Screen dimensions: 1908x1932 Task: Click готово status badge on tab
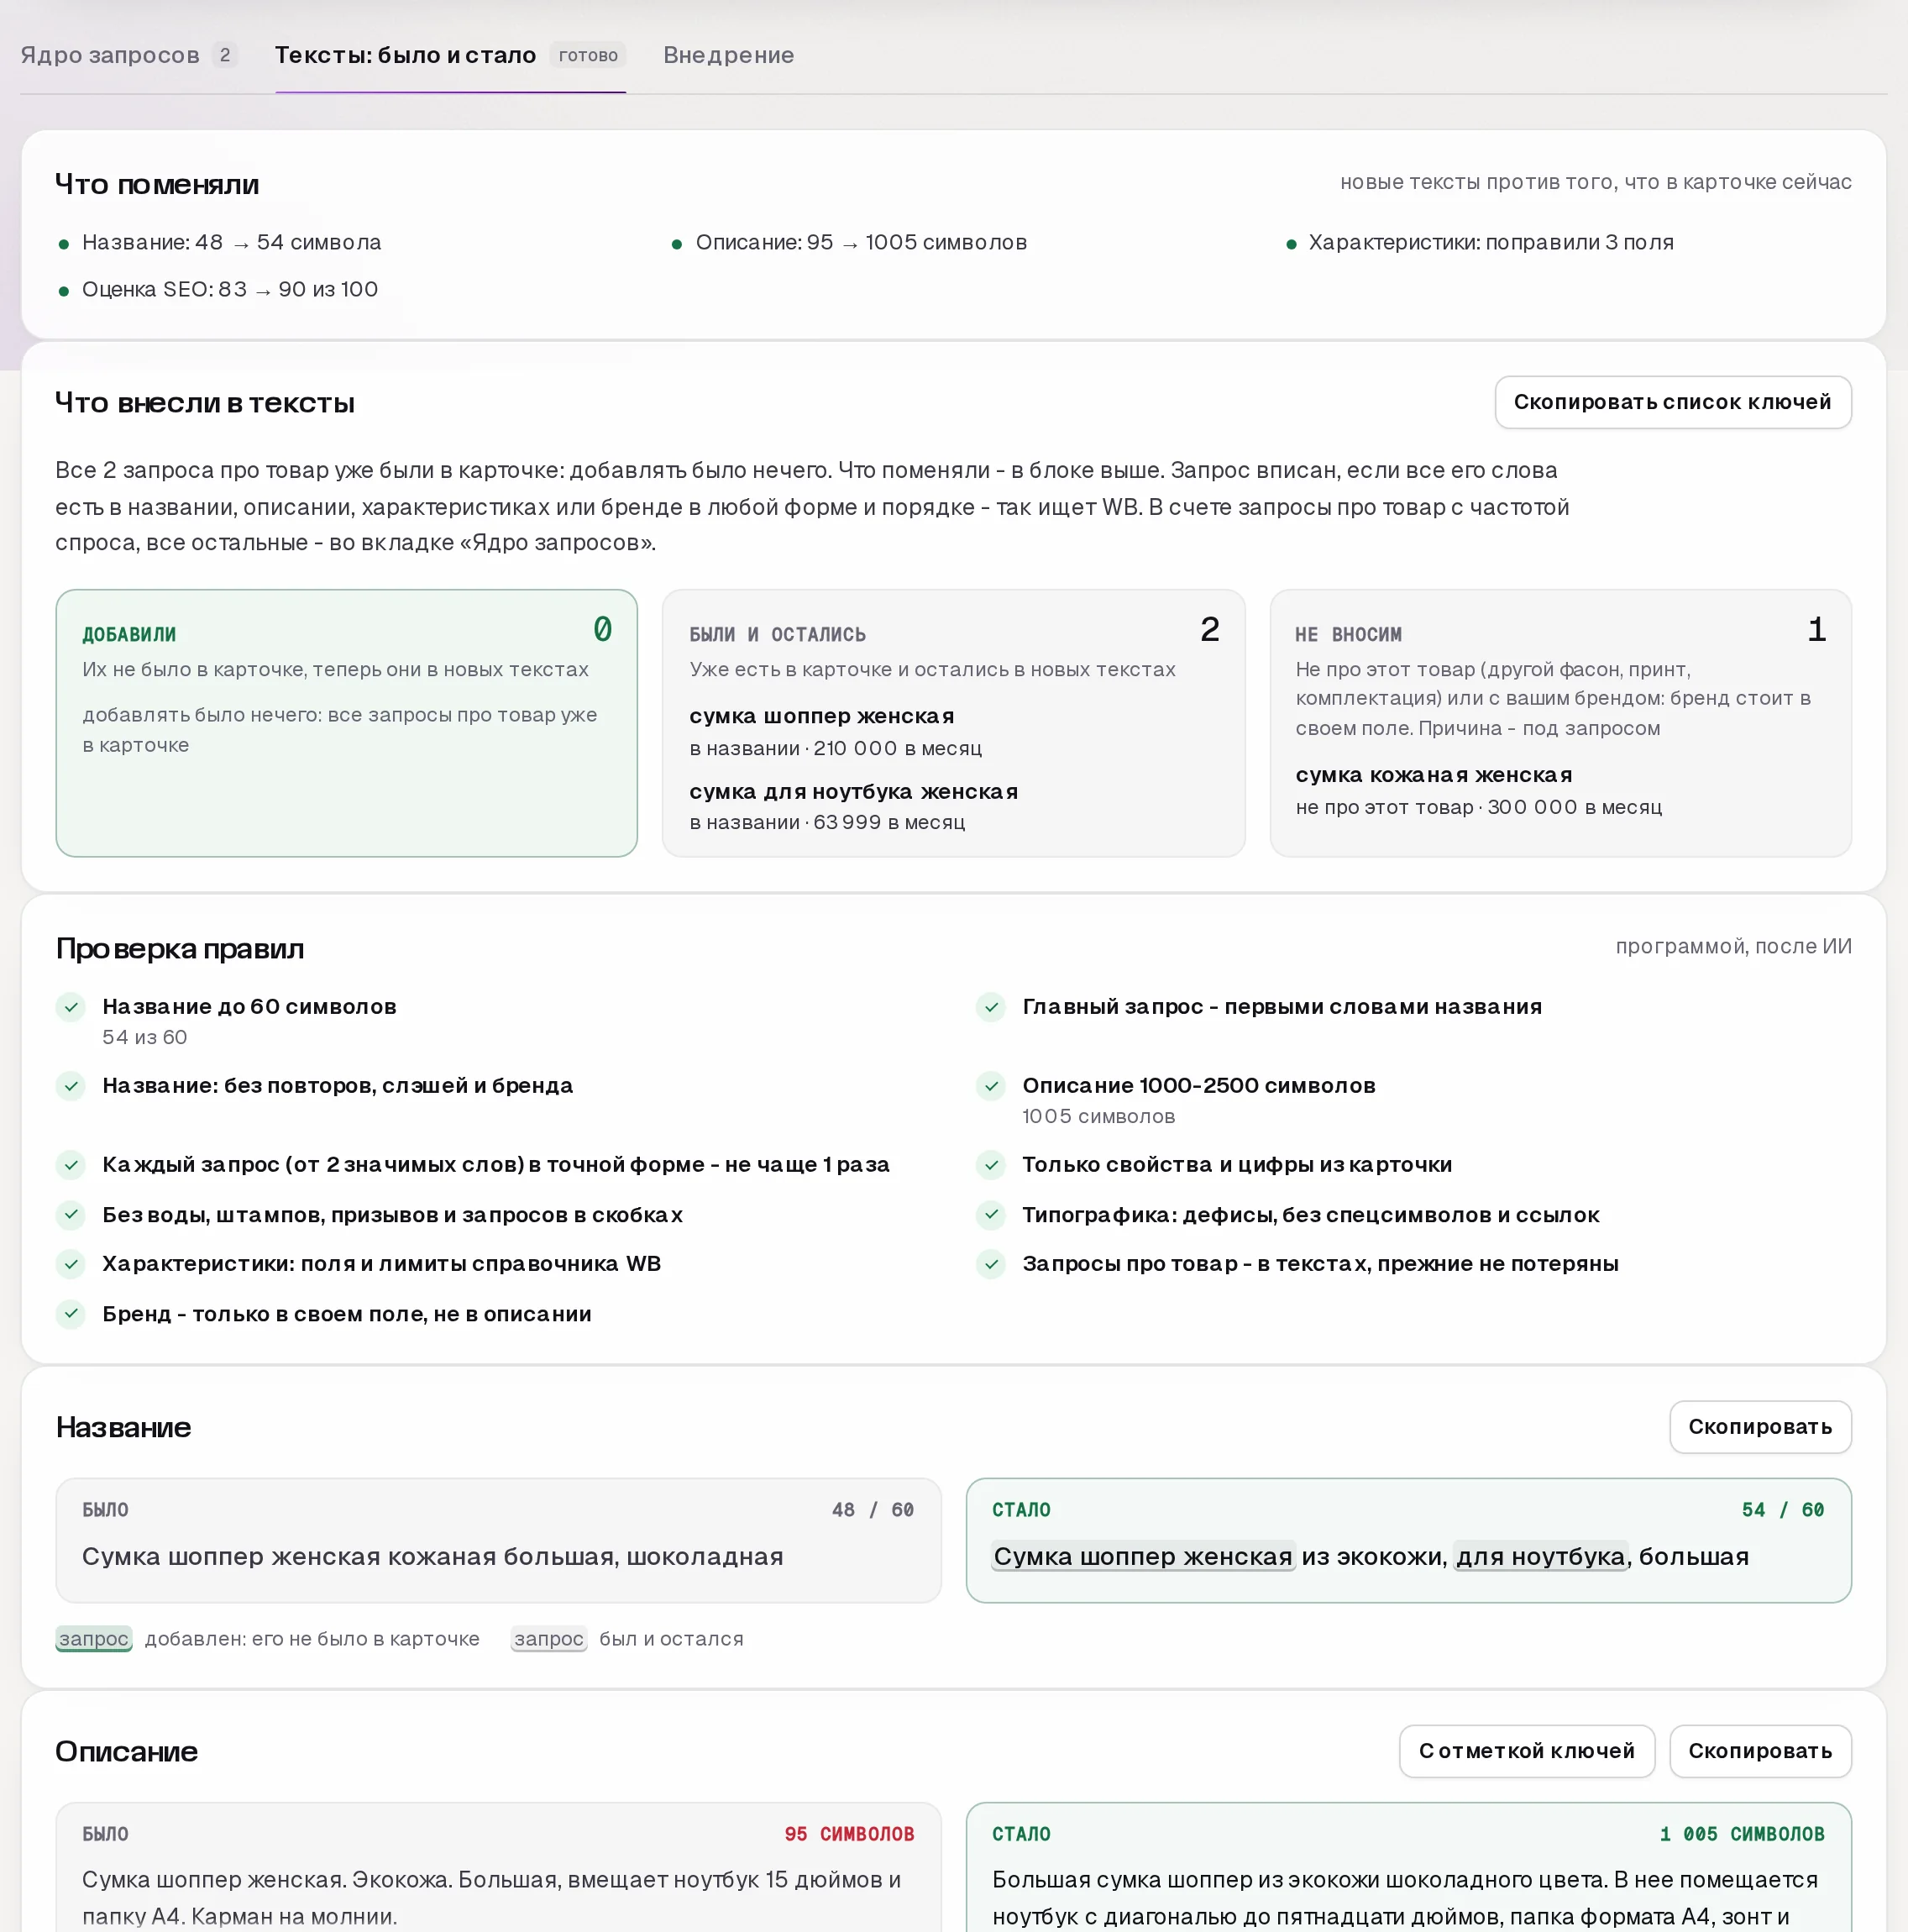coord(588,55)
